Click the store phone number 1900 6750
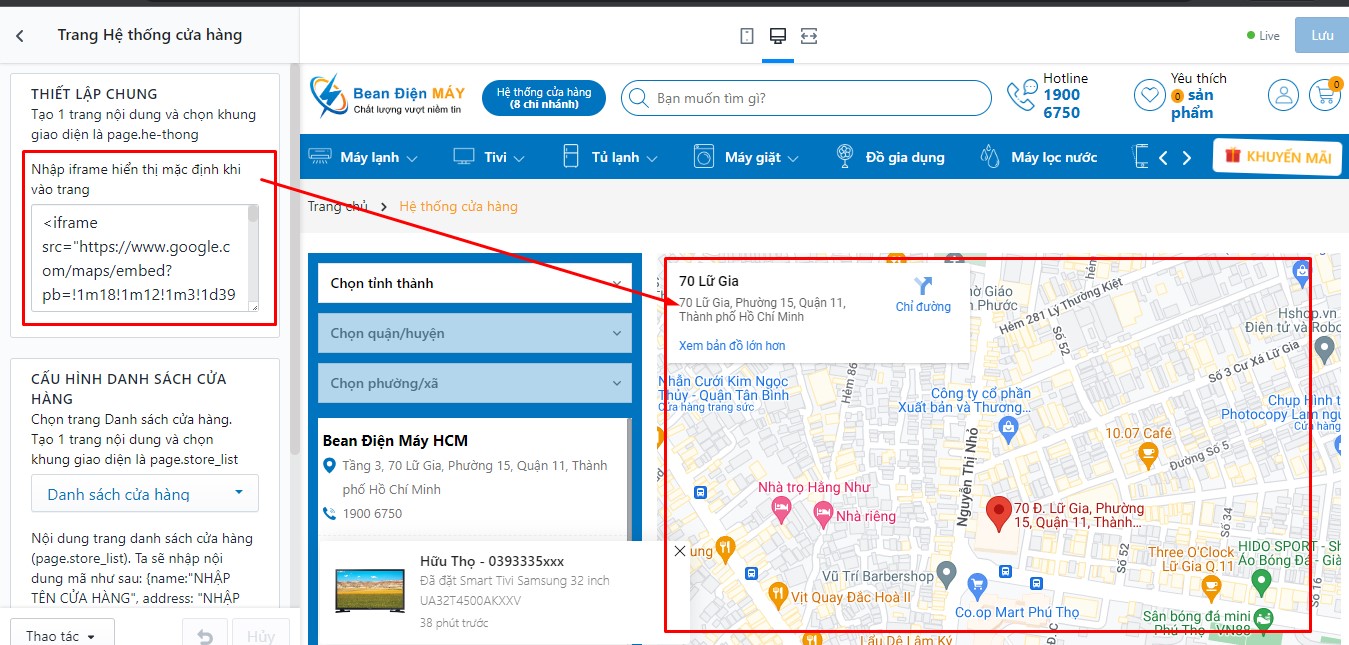This screenshot has width=1349, height=645. coord(372,513)
